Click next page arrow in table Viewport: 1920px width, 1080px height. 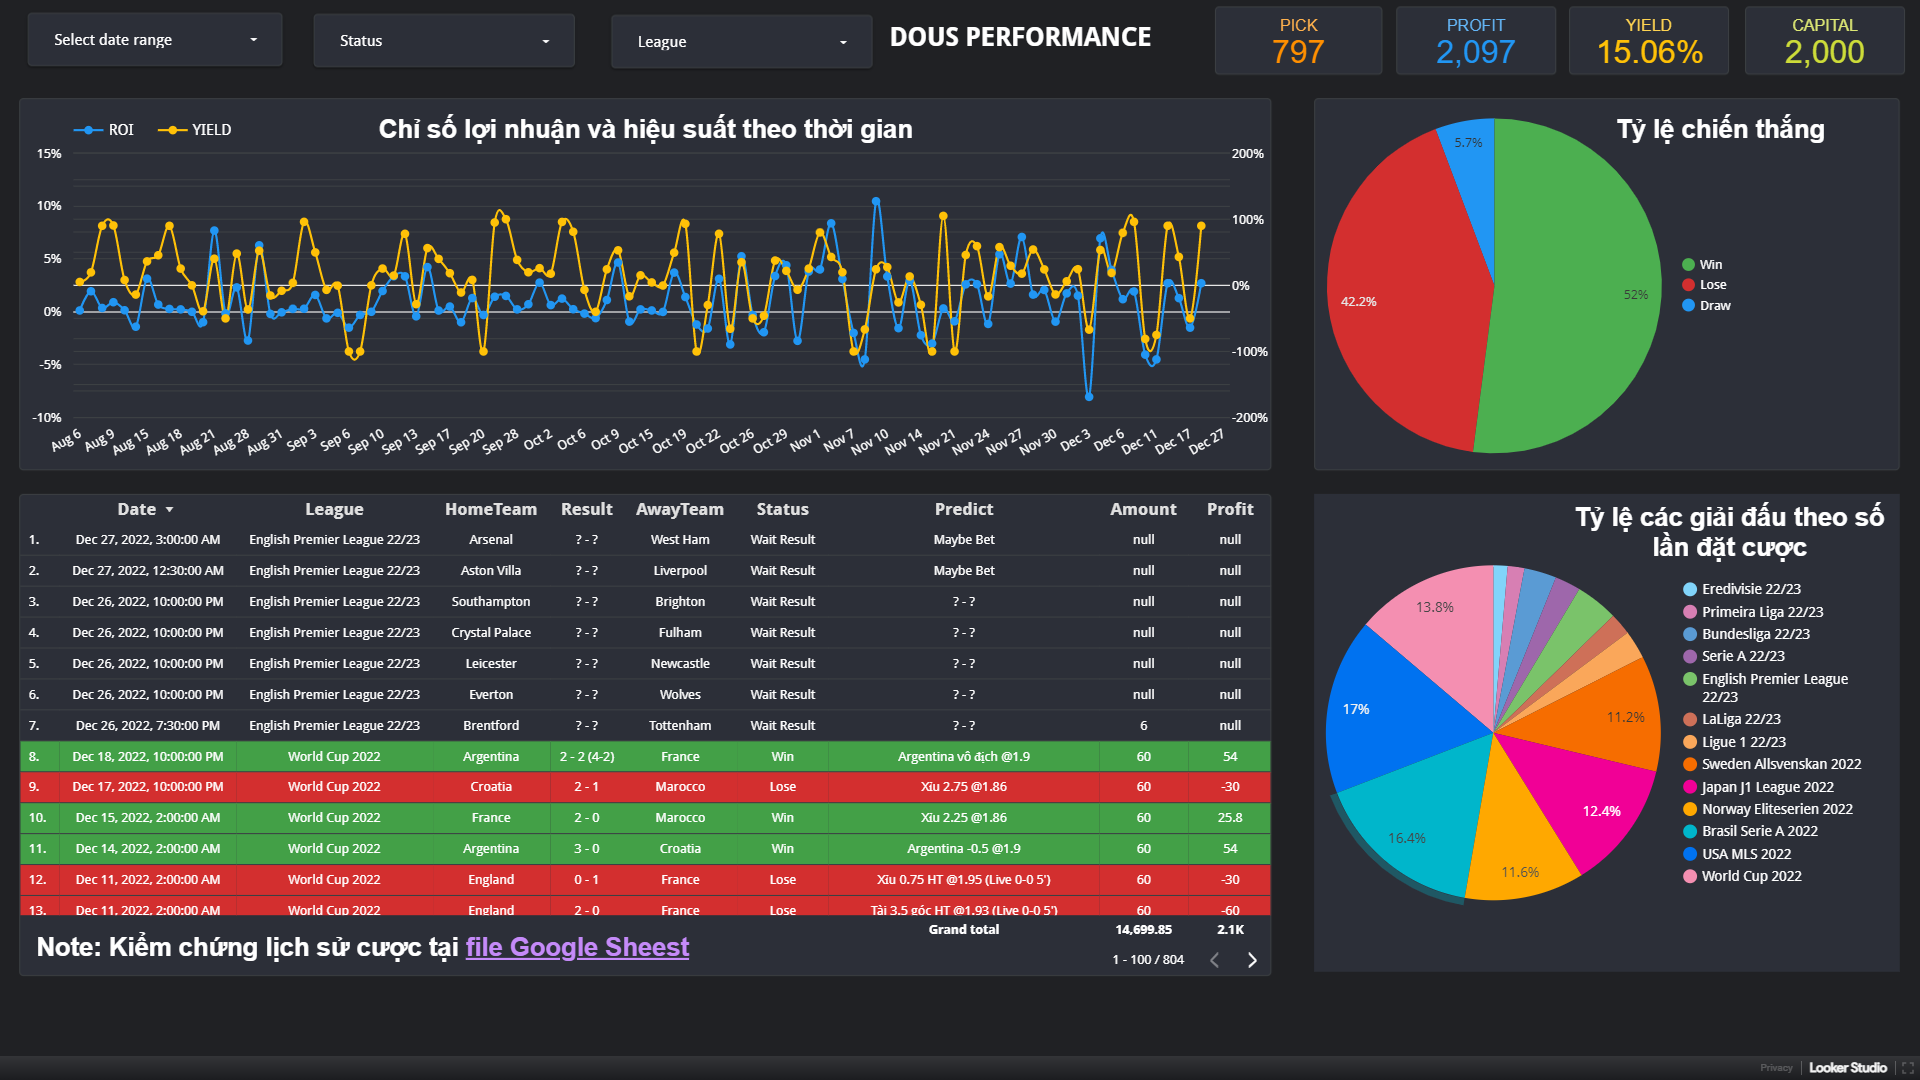pyautogui.click(x=1251, y=960)
